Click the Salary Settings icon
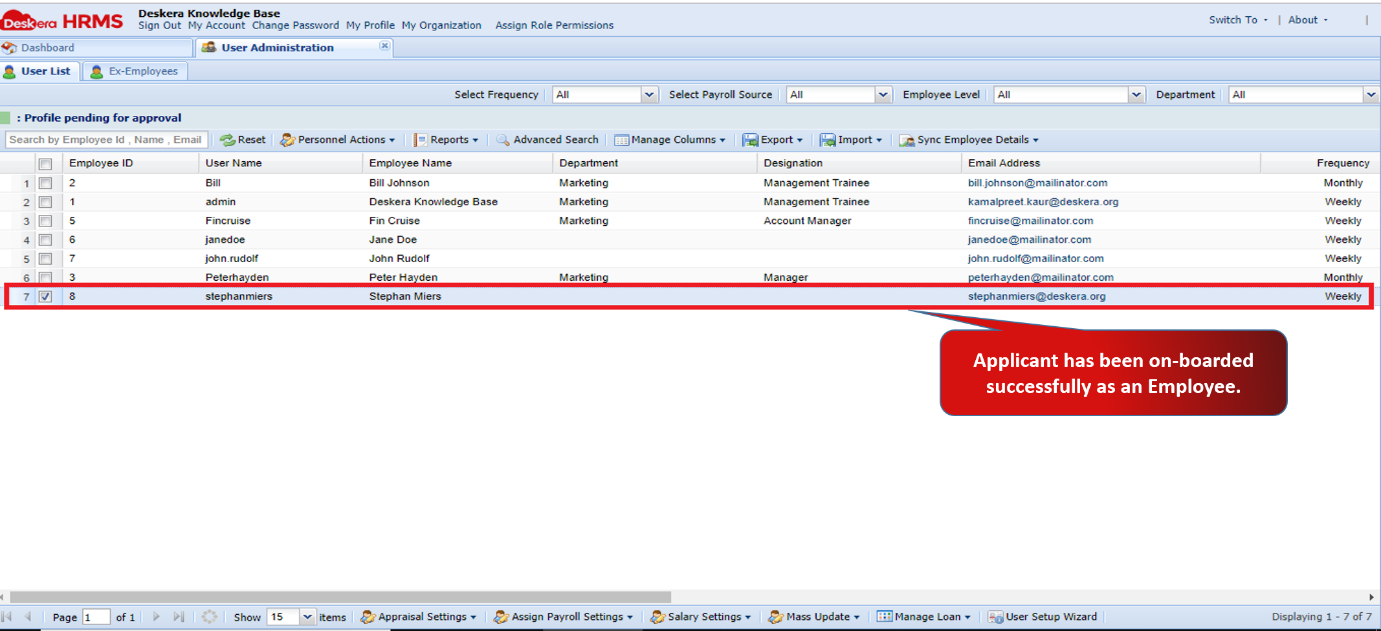1381x631 pixels. coord(658,617)
